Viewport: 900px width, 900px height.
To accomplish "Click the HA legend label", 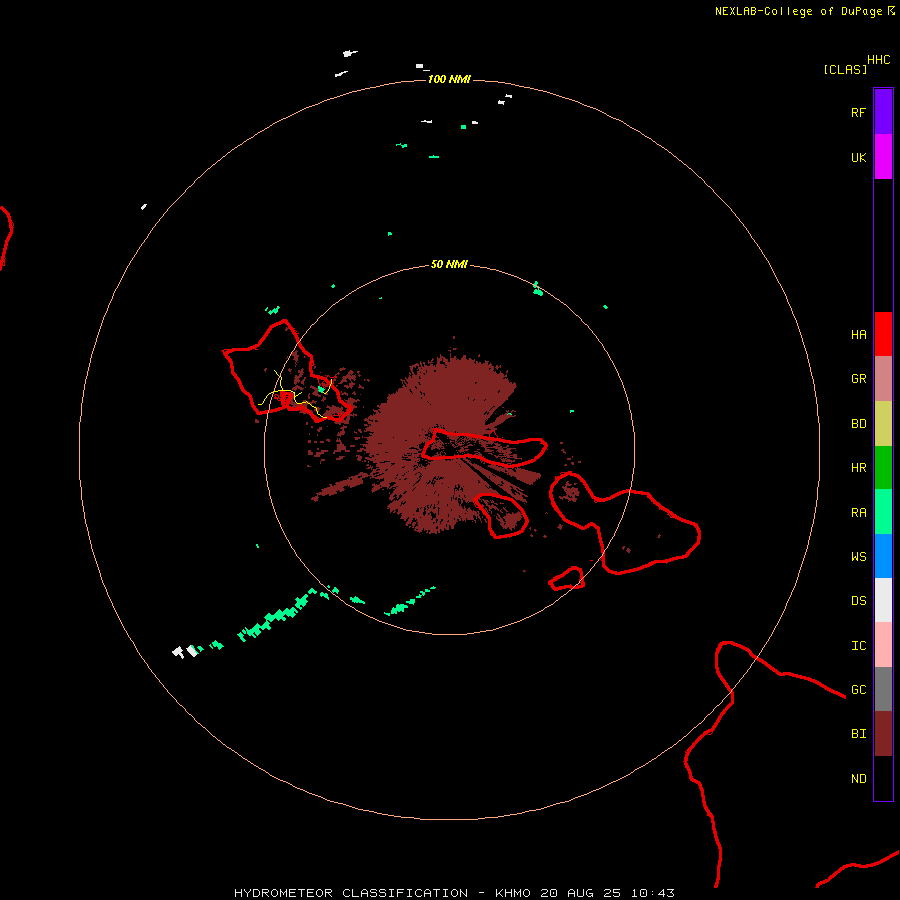I will (x=858, y=335).
